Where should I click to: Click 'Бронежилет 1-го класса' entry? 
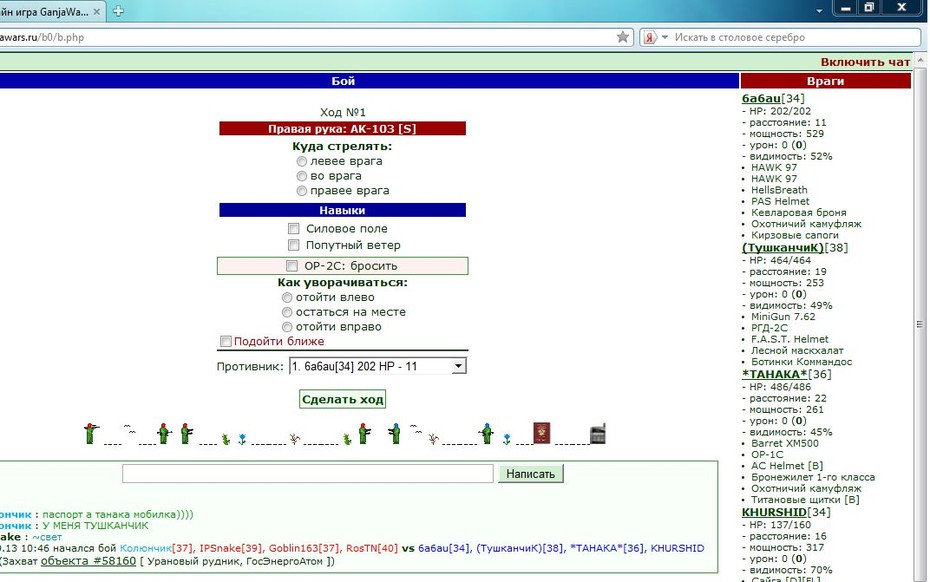[x=813, y=477]
